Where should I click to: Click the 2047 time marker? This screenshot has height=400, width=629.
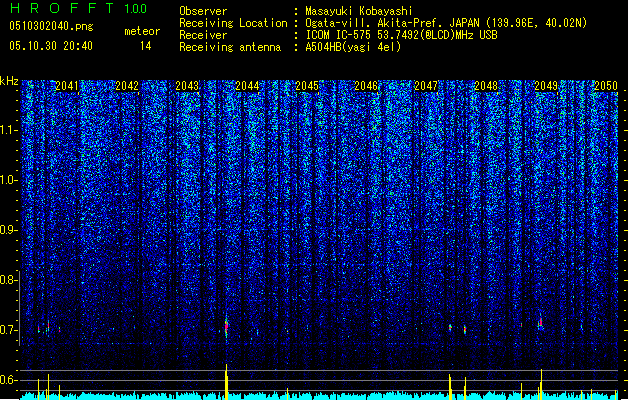[426, 86]
